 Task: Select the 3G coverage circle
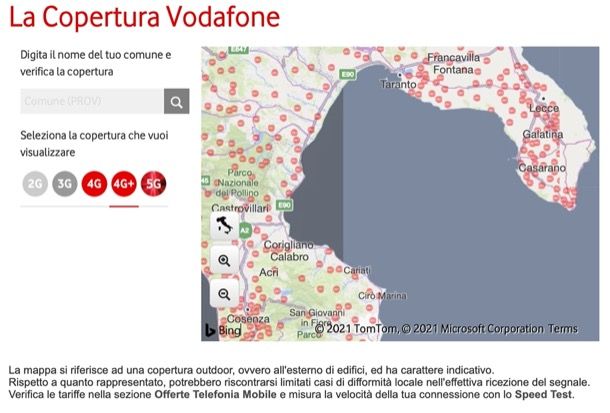[x=65, y=184]
